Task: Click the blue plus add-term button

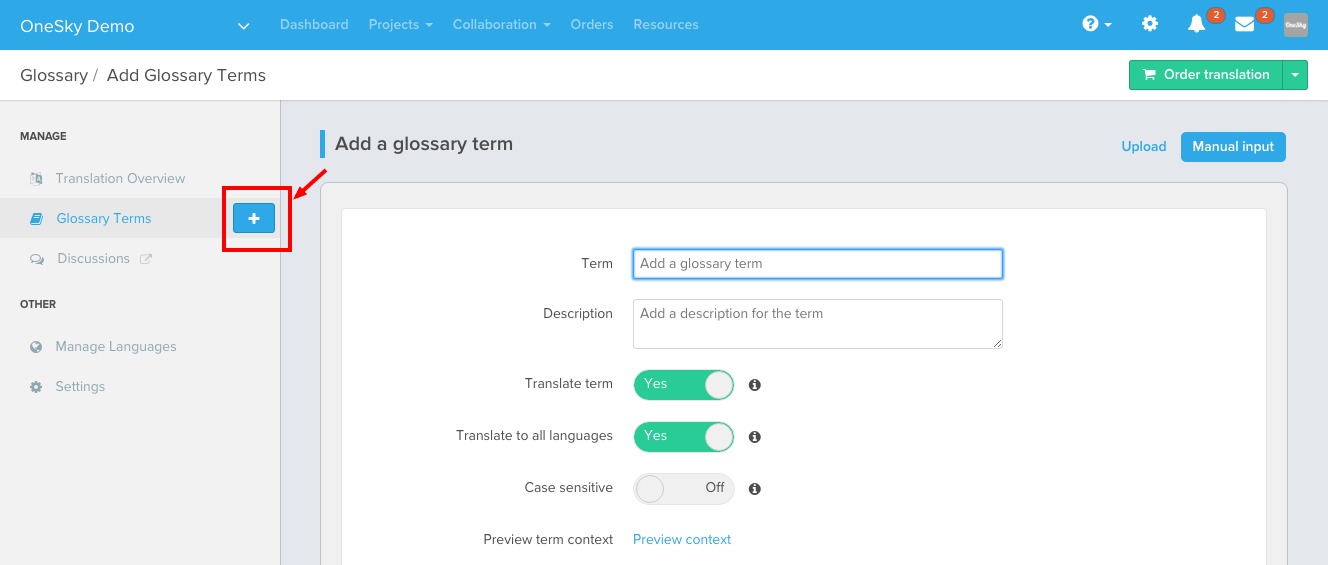Action: pos(254,218)
